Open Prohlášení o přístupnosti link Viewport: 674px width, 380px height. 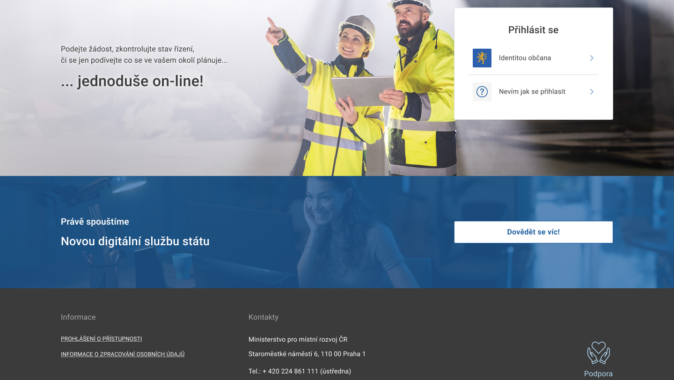[101, 339]
